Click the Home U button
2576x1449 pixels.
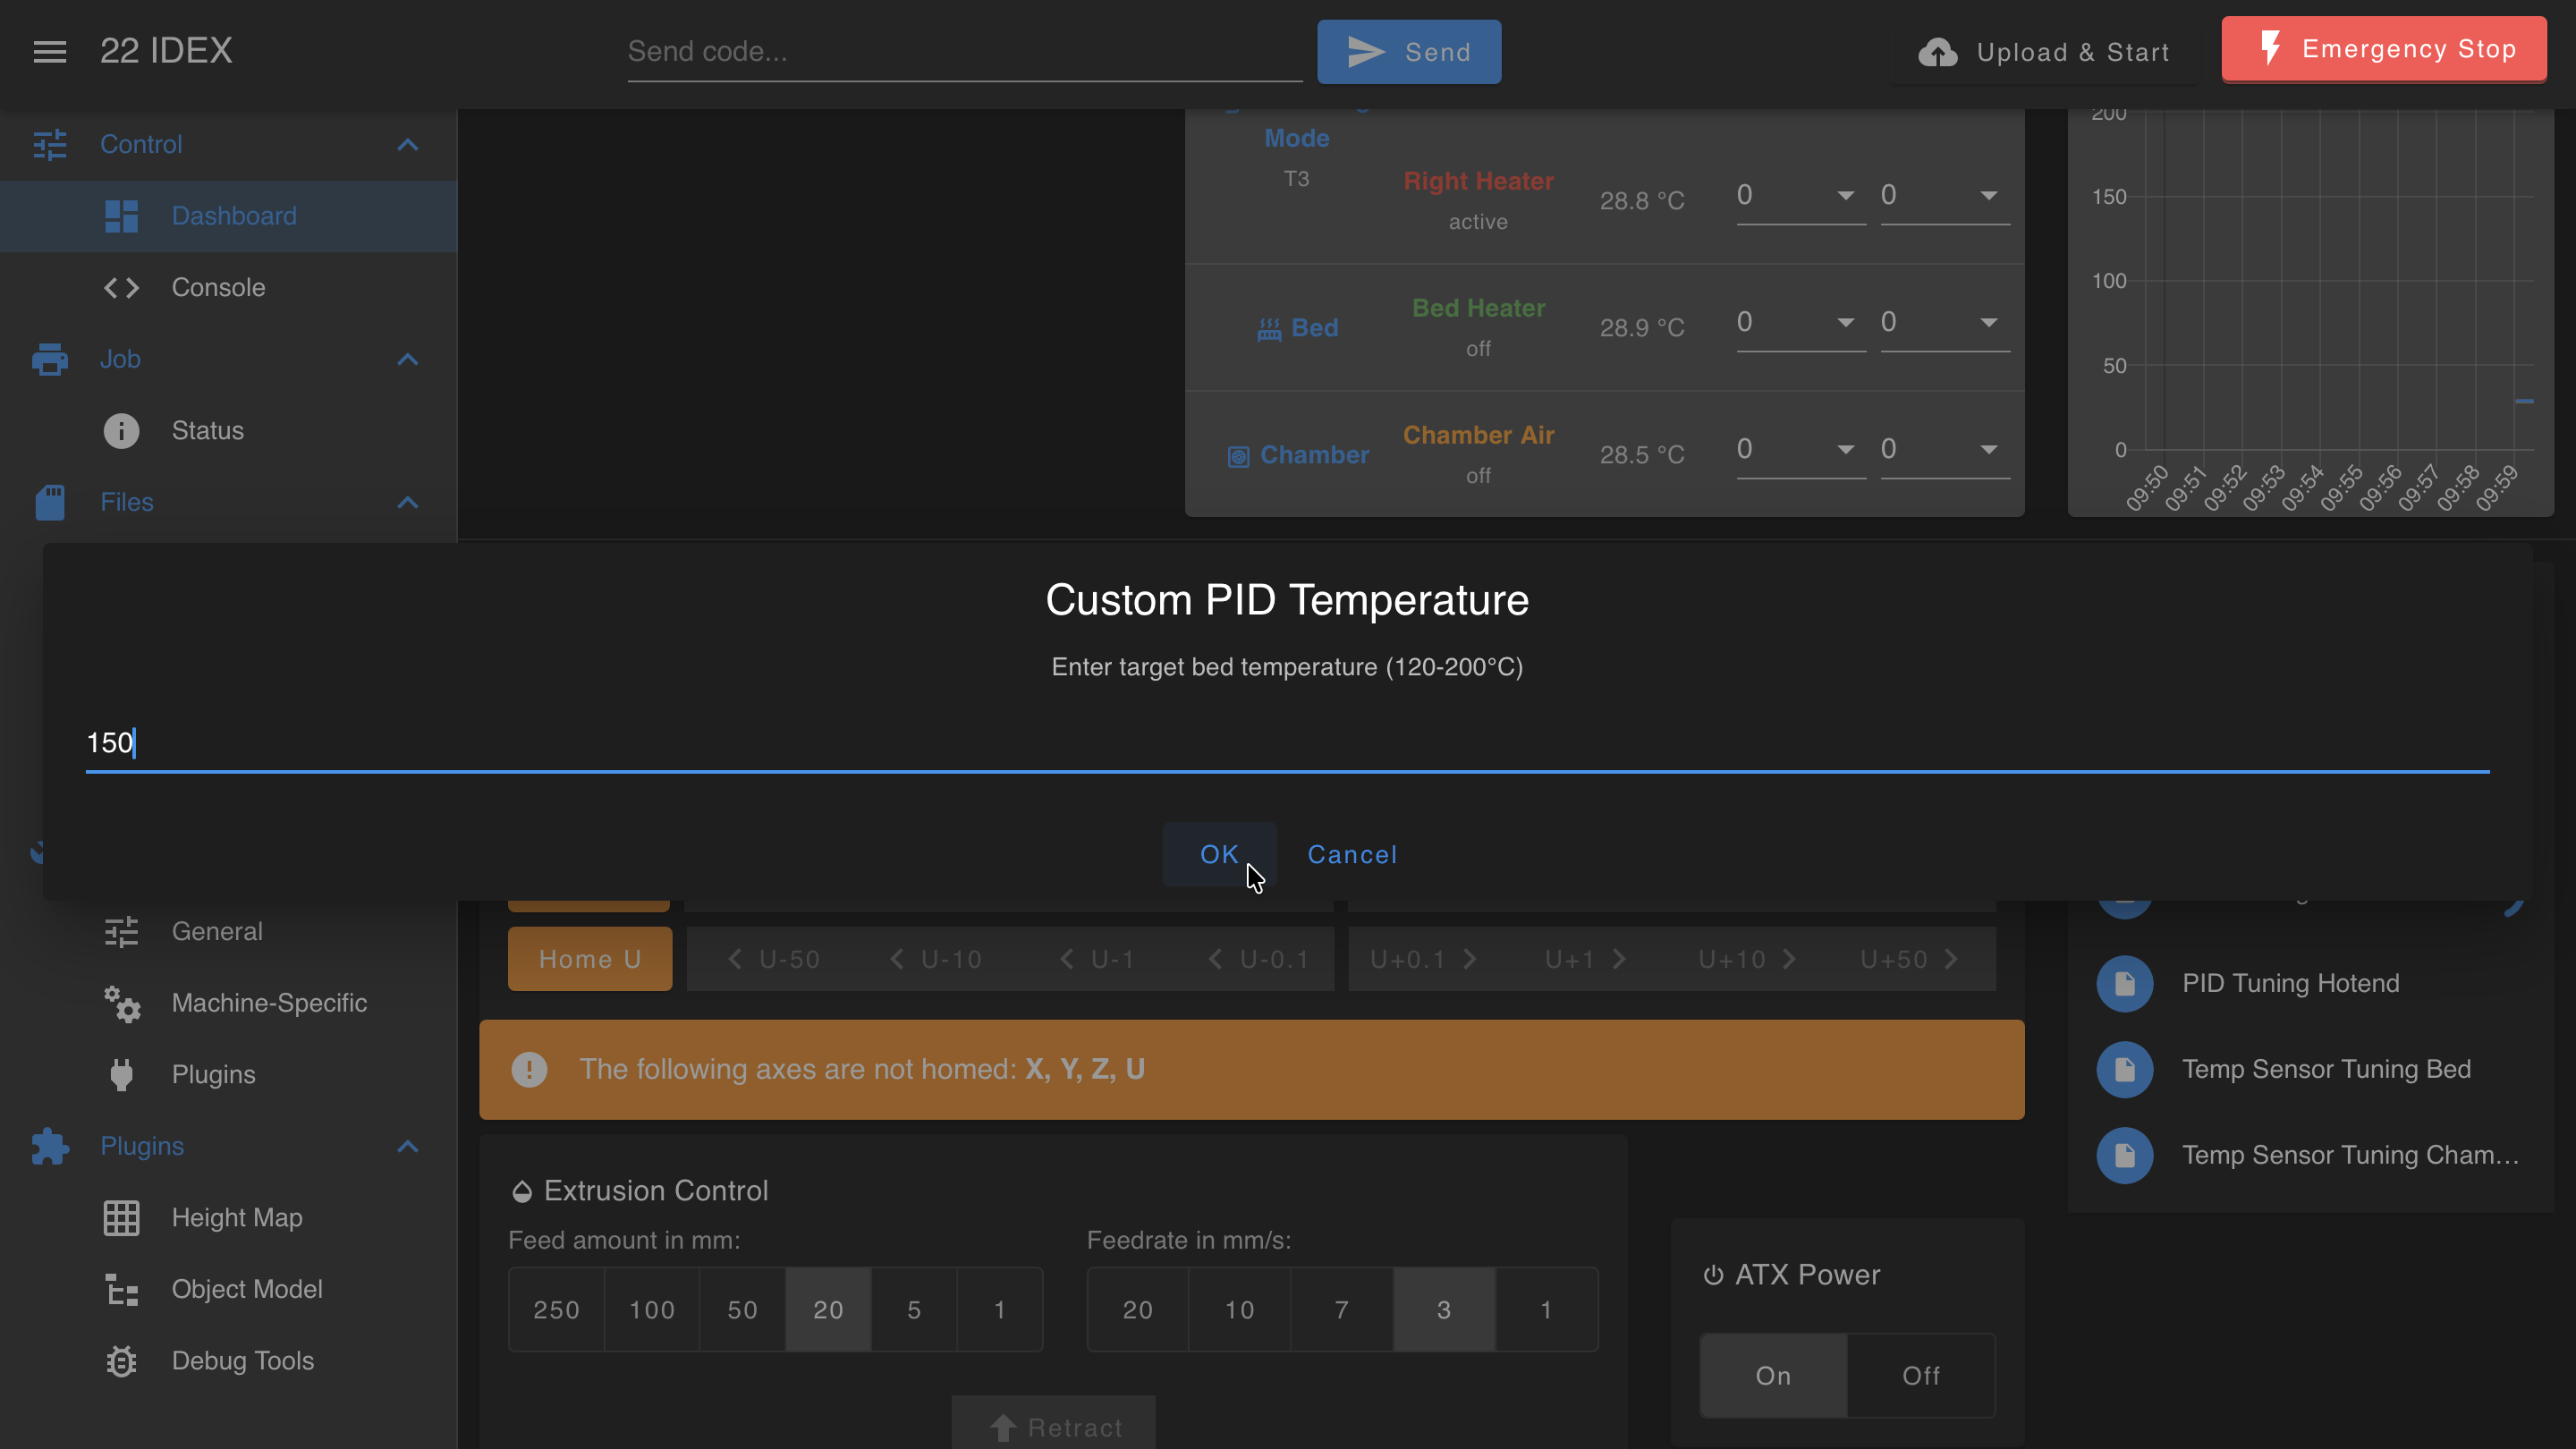coord(590,959)
